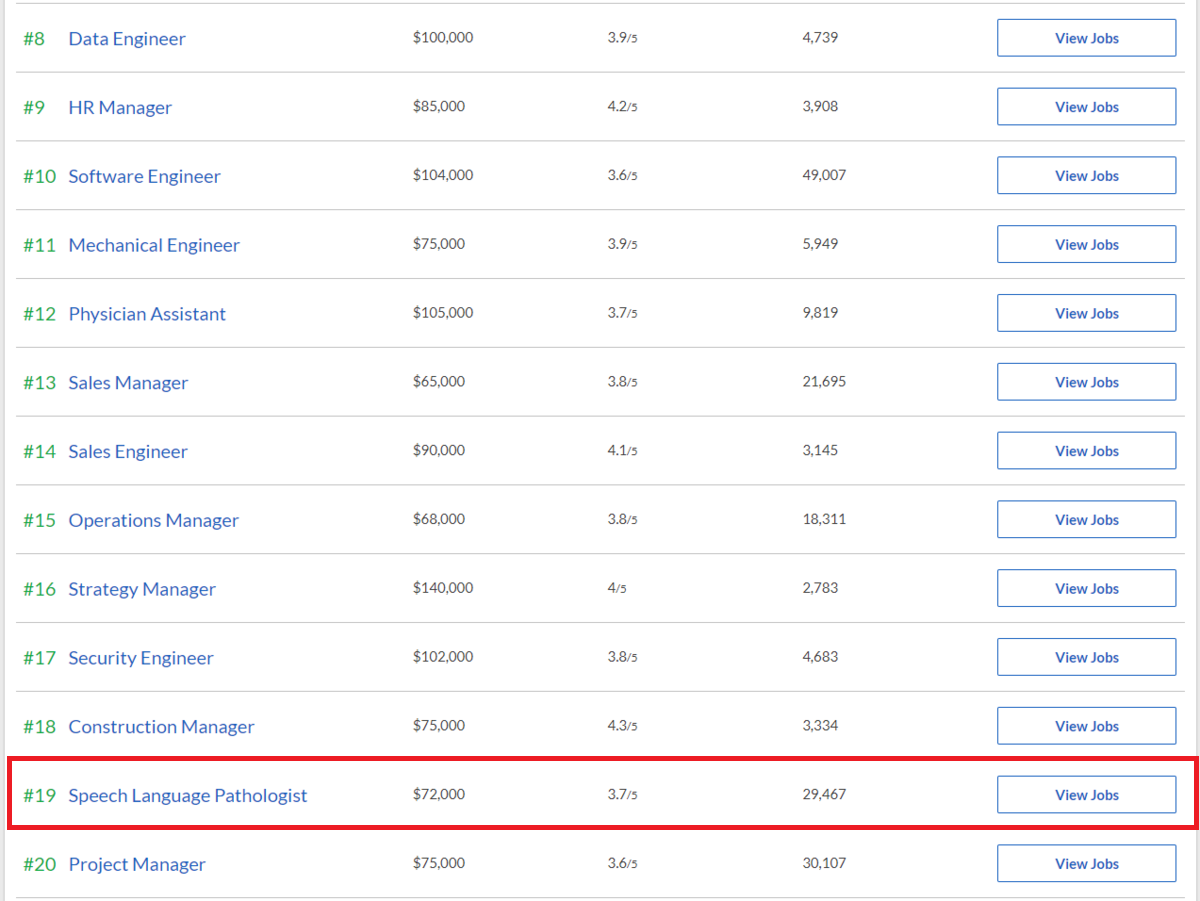Click View Jobs for Sales Manager
1200x901 pixels.
[x=1086, y=382]
